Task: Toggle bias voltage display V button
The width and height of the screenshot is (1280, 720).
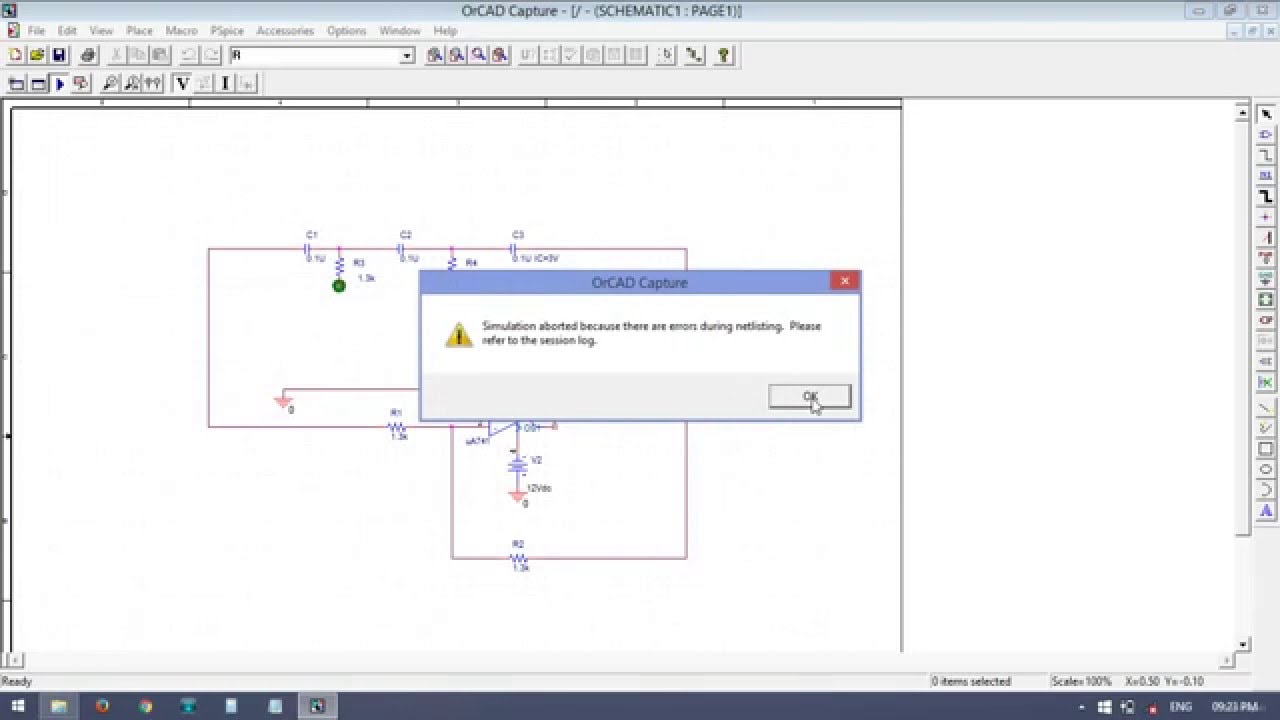Action: [x=183, y=84]
